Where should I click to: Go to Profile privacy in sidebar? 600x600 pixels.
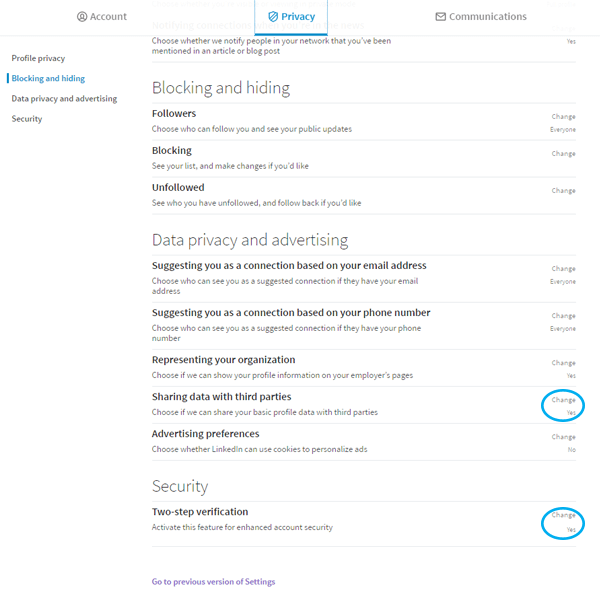coord(38,58)
